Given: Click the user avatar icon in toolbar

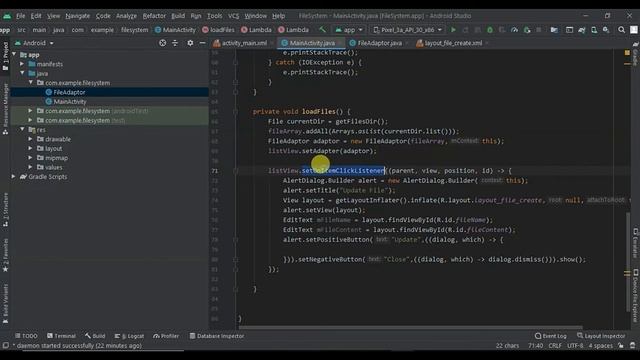Looking at the screenshot, I should pos(634,30).
